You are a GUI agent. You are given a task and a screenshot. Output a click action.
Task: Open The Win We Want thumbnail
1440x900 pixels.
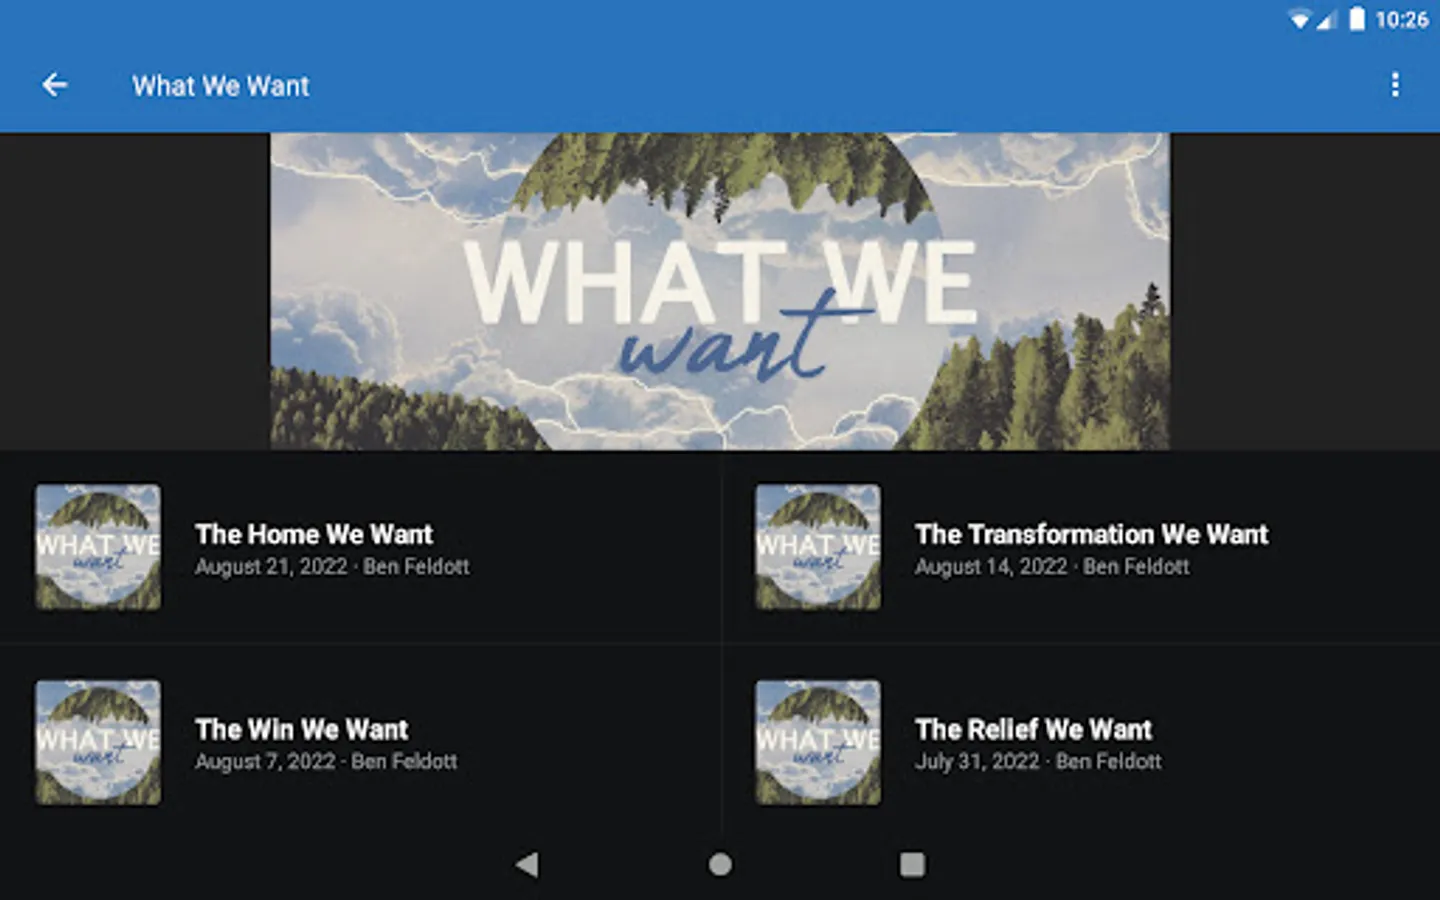point(98,742)
